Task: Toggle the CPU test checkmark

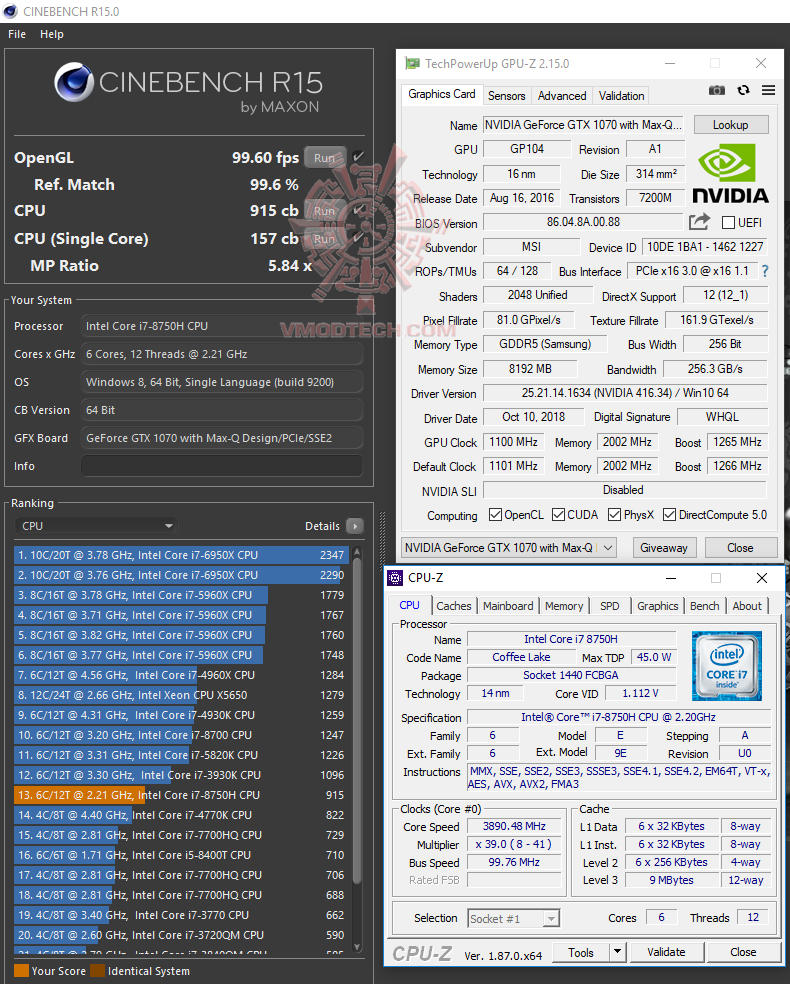Action: [x=358, y=210]
